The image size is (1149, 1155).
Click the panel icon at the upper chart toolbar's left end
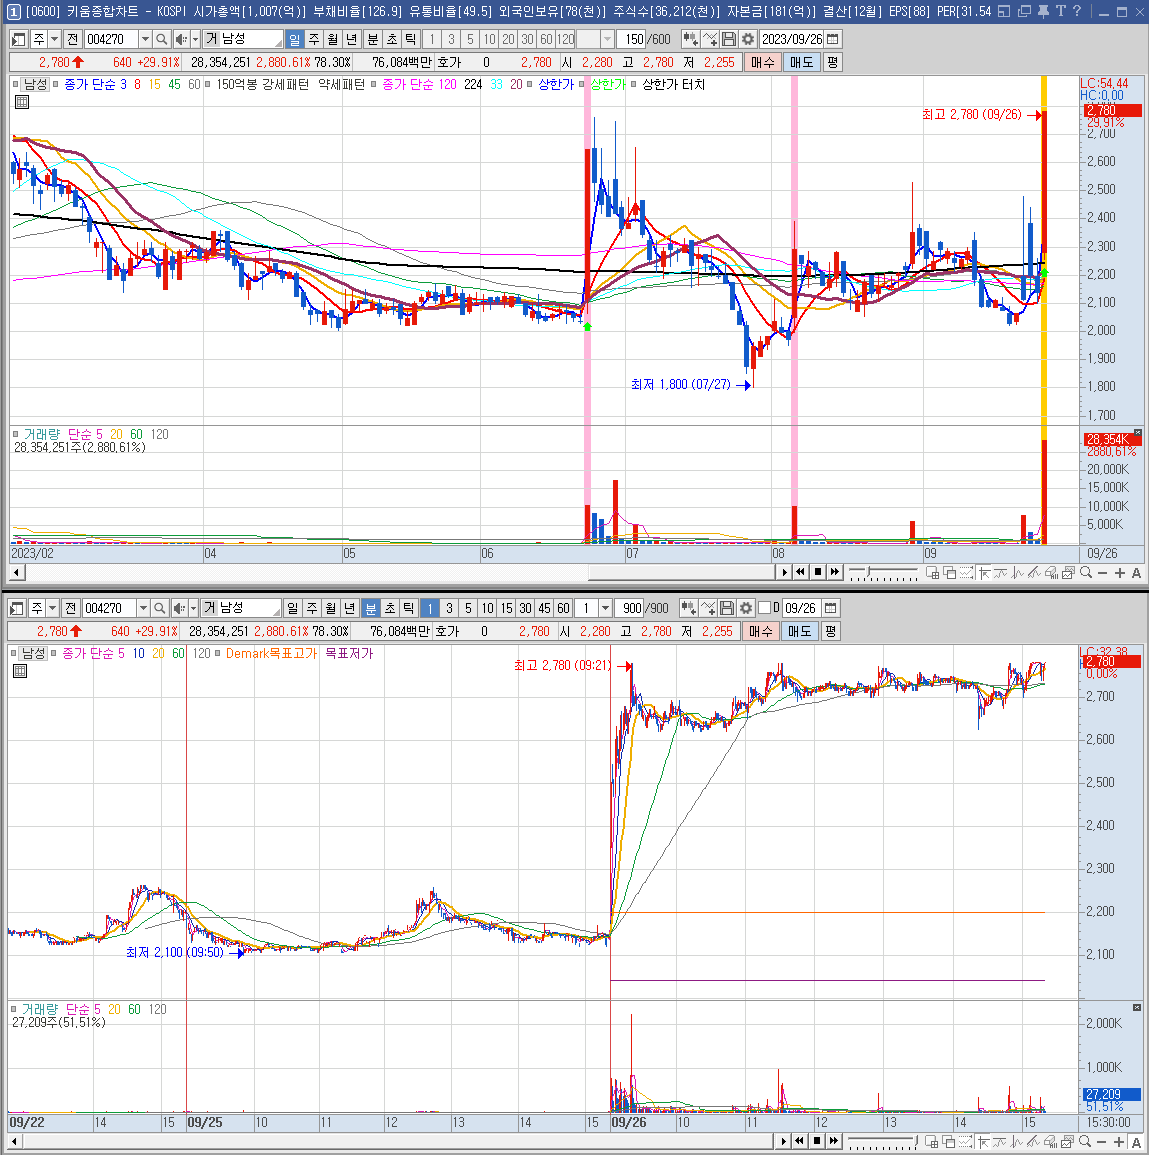(x=19, y=39)
